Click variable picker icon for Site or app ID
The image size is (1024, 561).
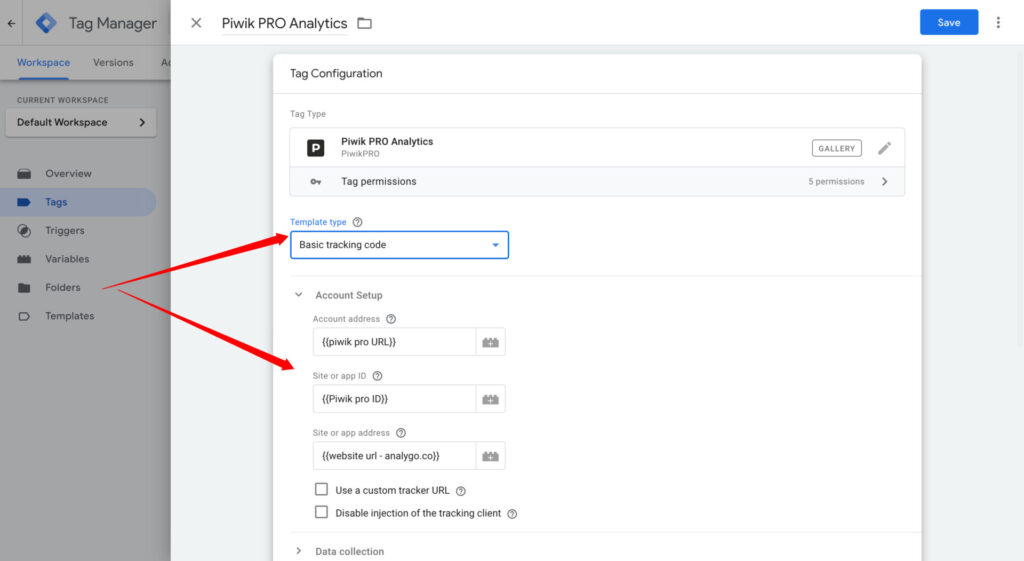(490, 399)
